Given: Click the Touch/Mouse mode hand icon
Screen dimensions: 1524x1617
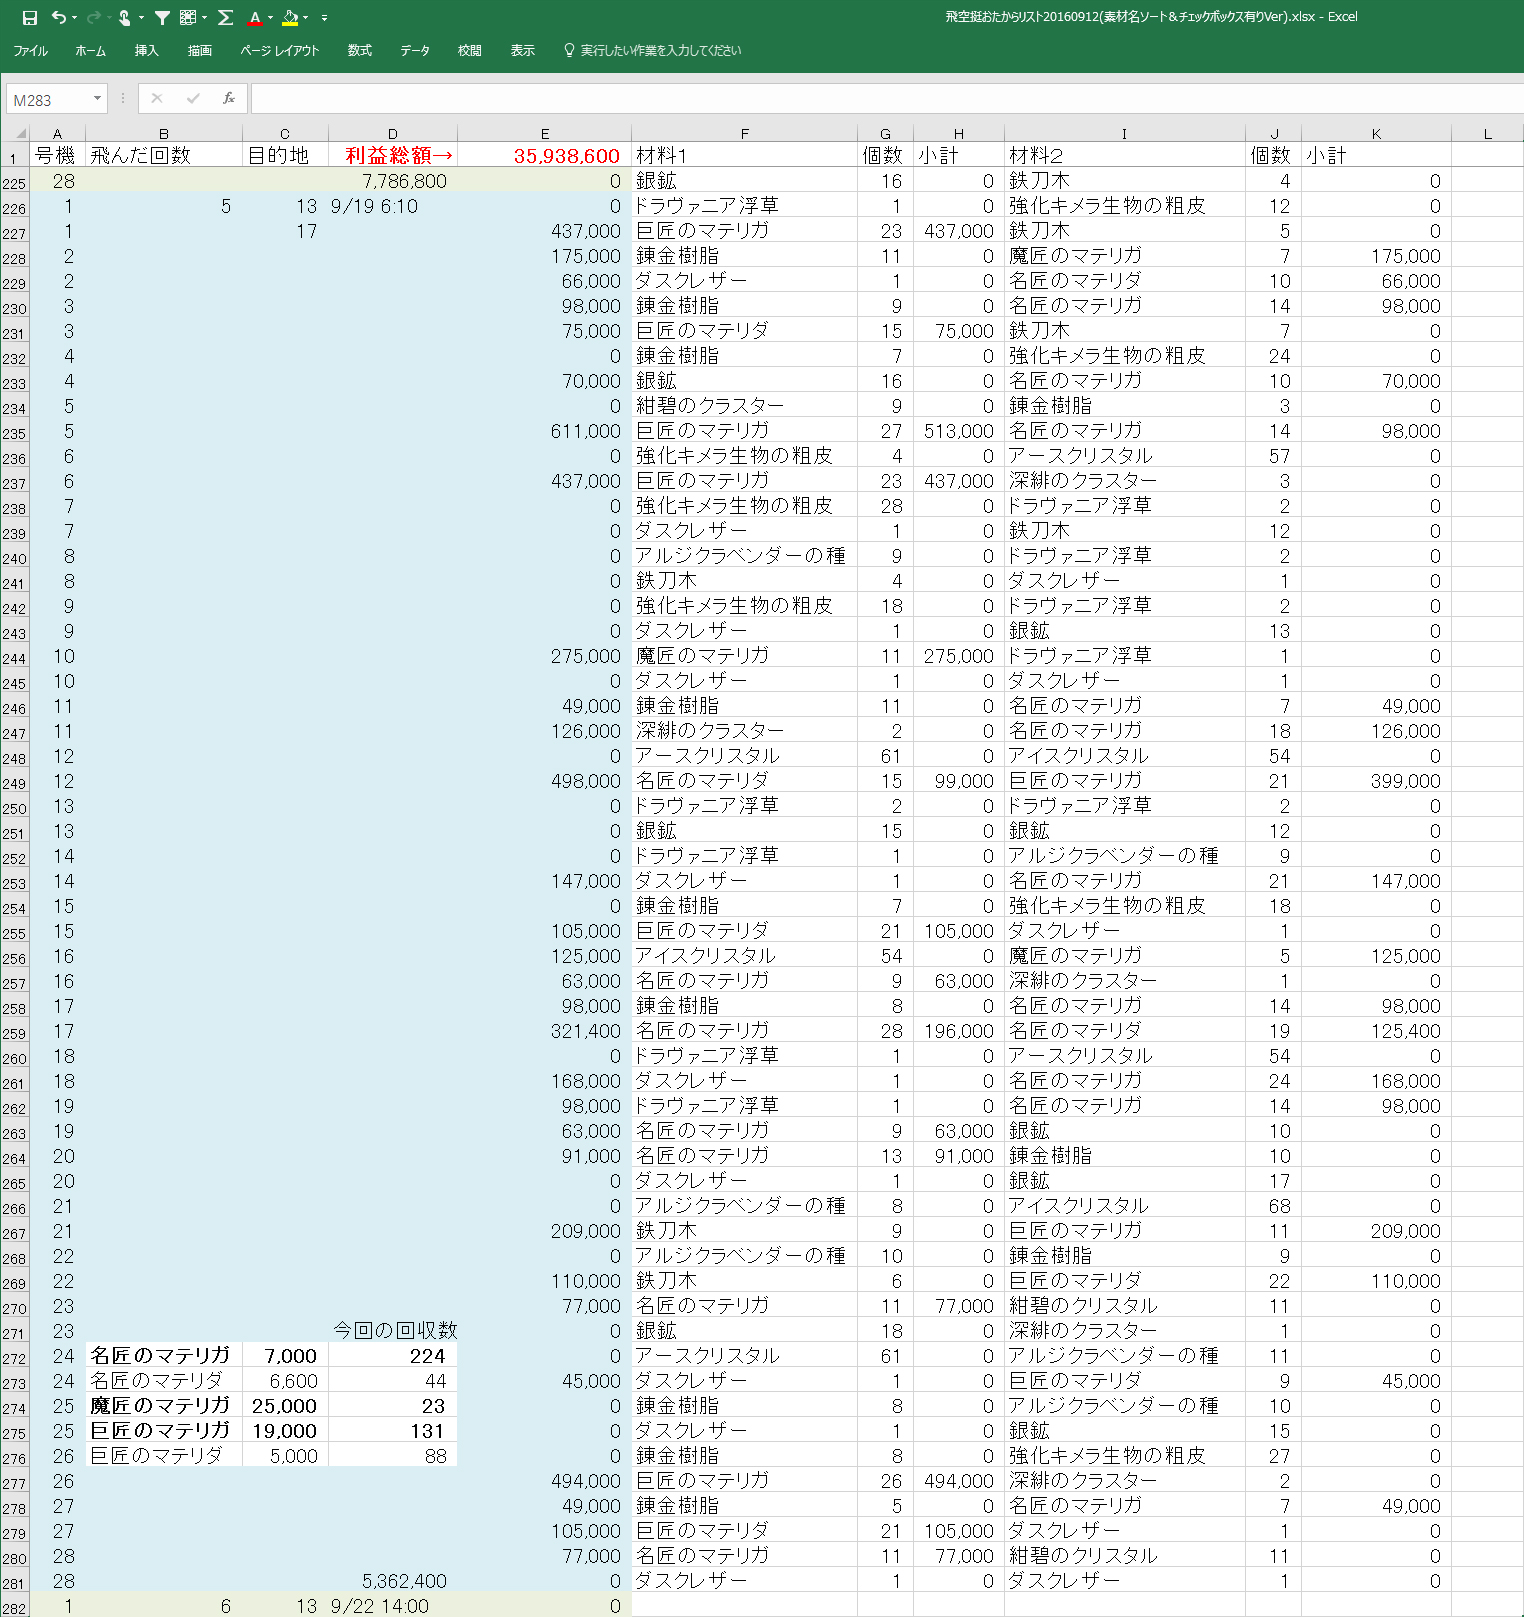Looking at the screenshot, I should click(124, 17).
